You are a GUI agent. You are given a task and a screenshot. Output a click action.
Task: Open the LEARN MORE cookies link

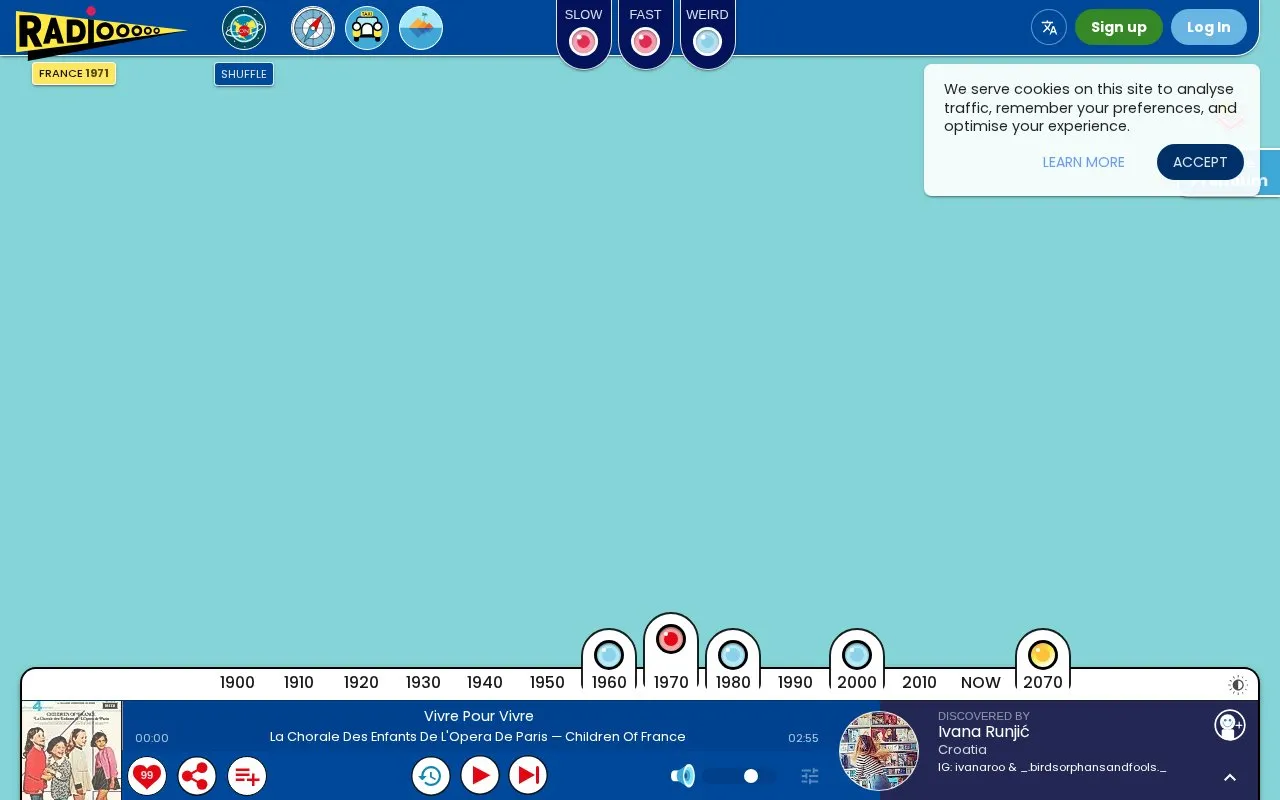pos(1084,162)
